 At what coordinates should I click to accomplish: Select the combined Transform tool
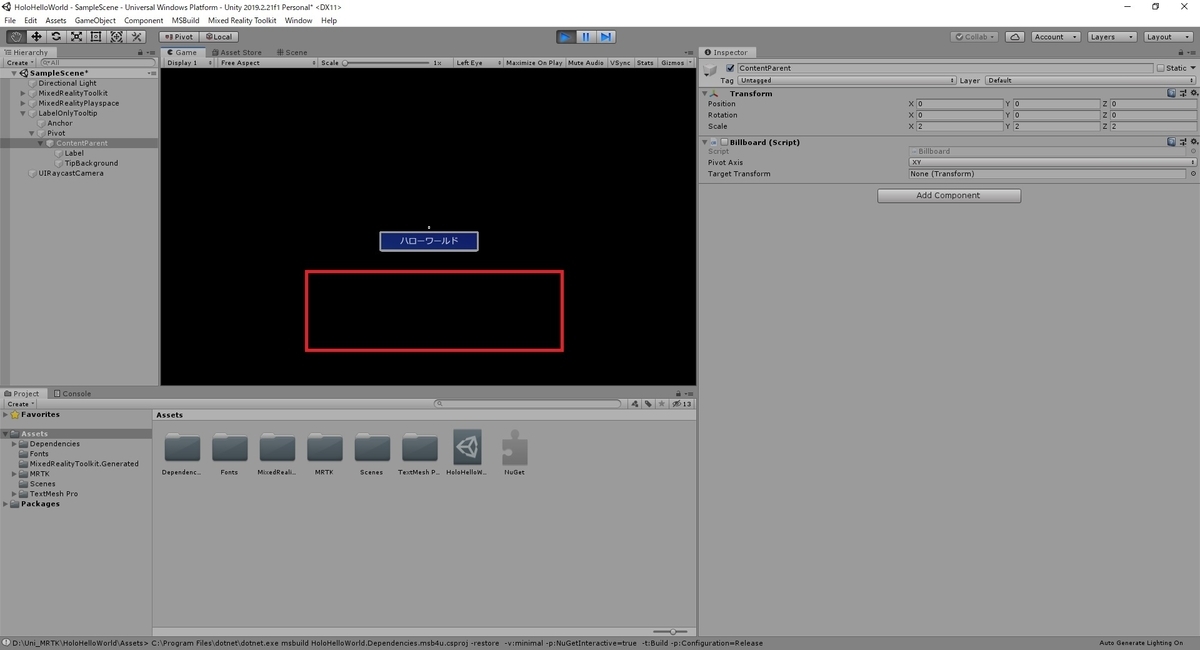[116, 37]
